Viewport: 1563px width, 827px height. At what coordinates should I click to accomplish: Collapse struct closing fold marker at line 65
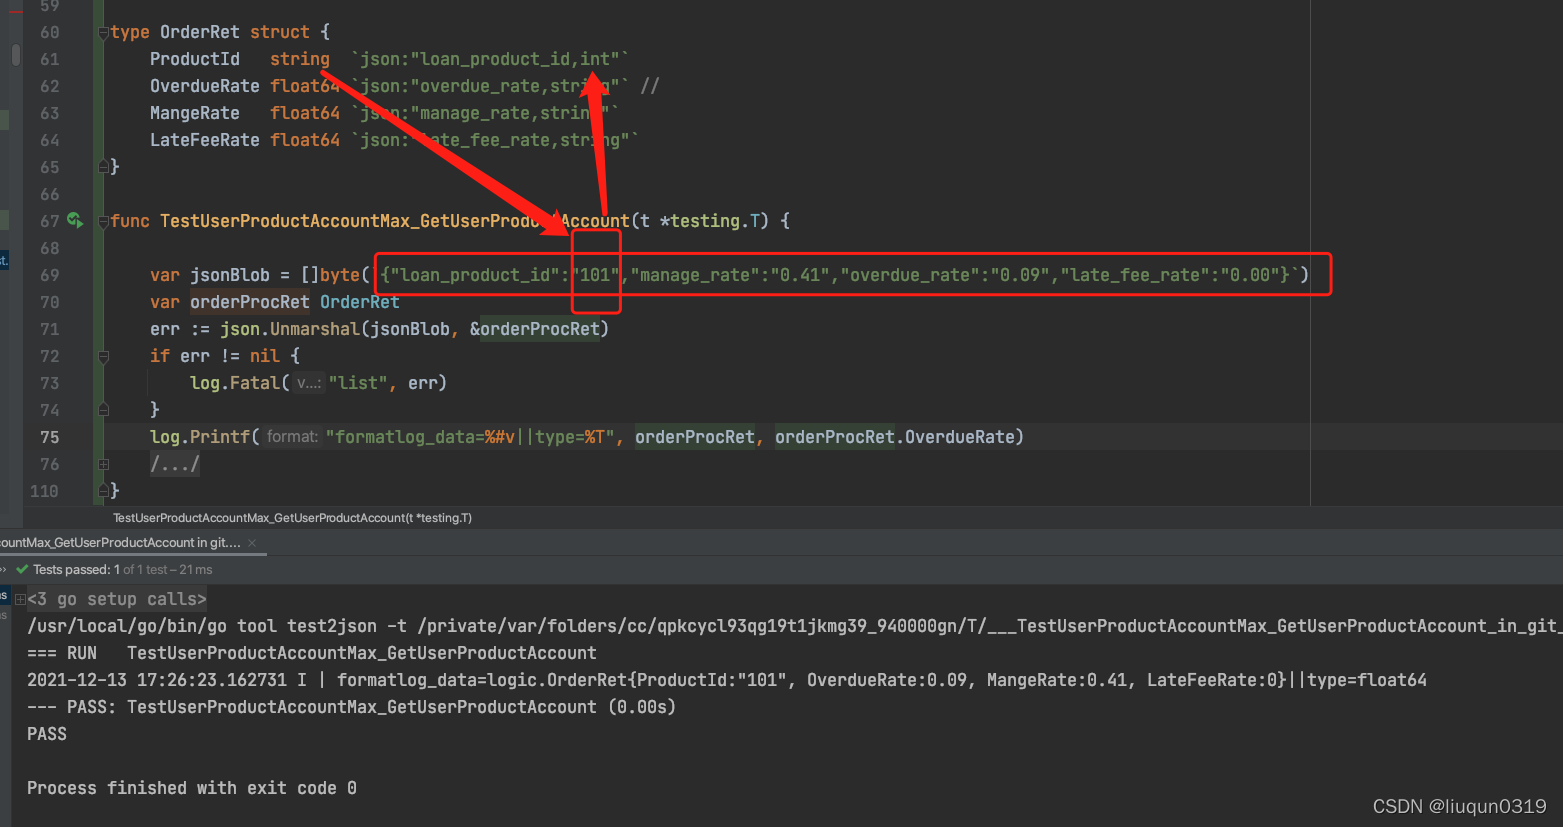(103, 167)
